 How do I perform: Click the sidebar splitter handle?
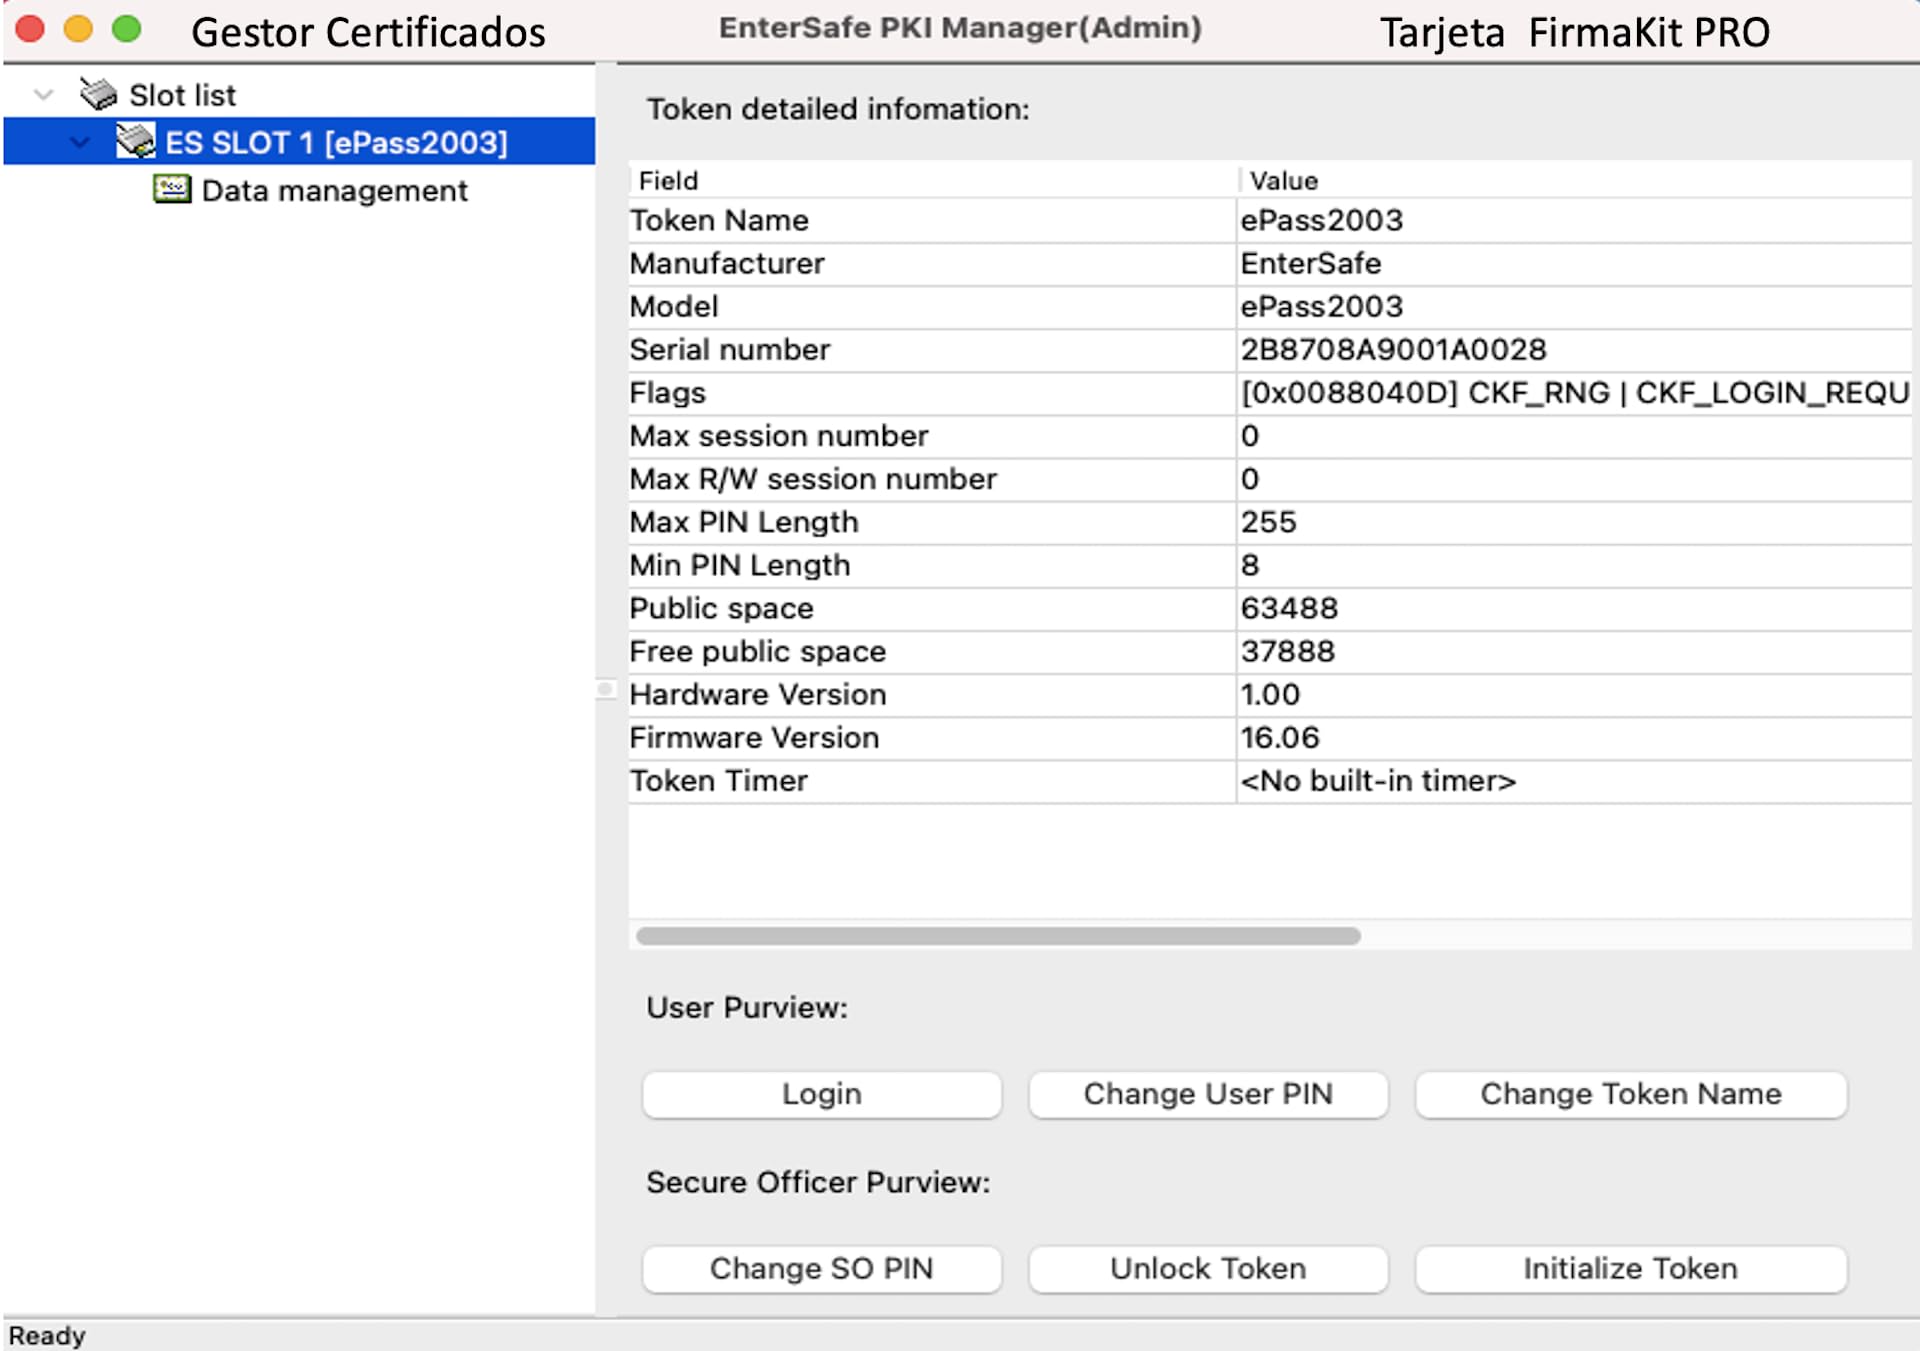[605, 689]
